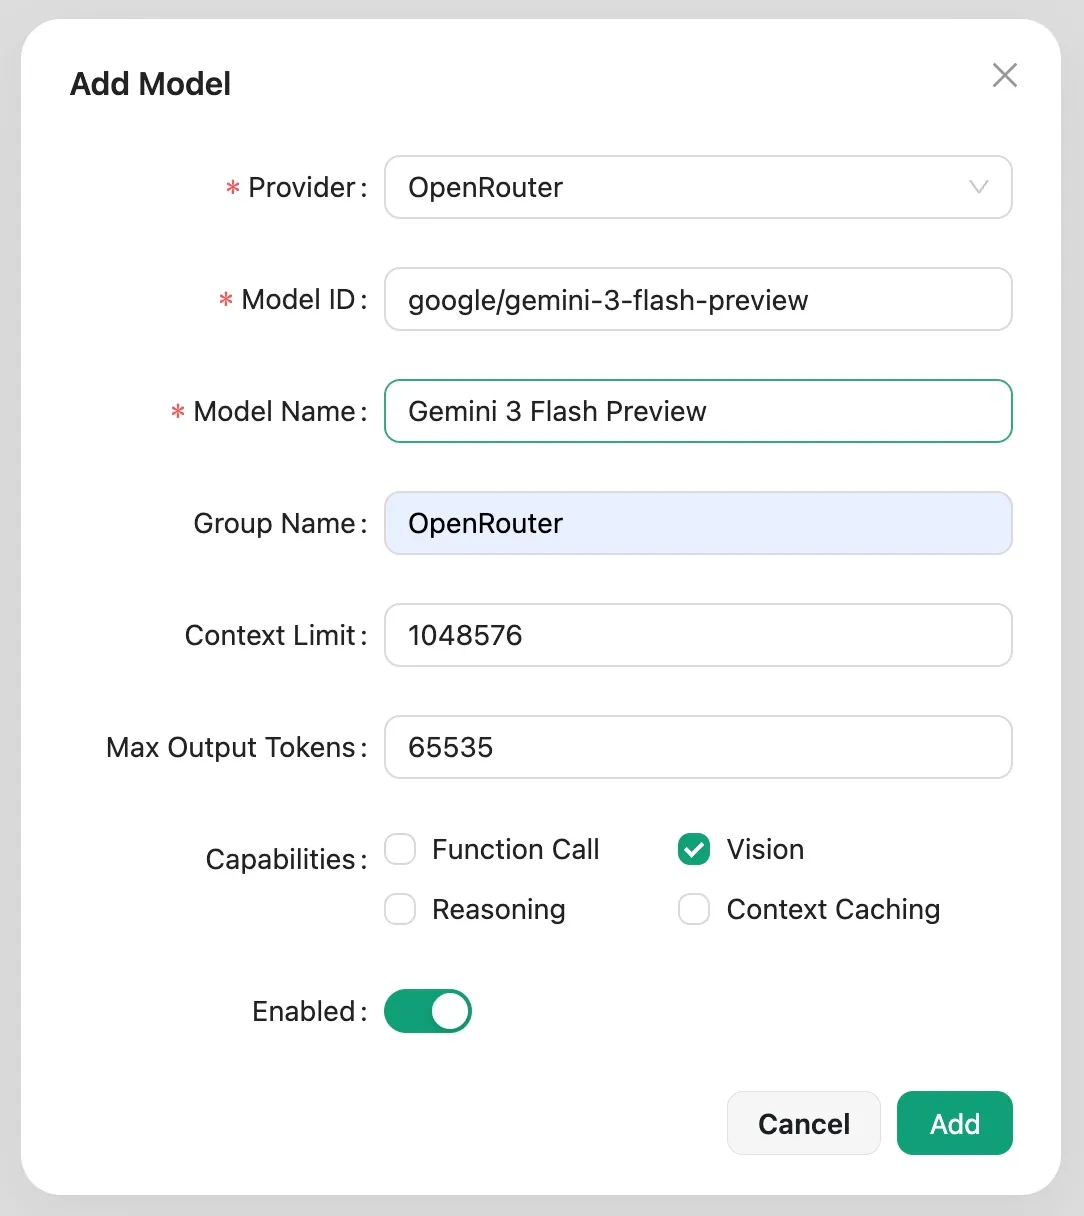Click the green Vision checkmark icon
This screenshot has width=1084, height=1216.
(693, 849)
